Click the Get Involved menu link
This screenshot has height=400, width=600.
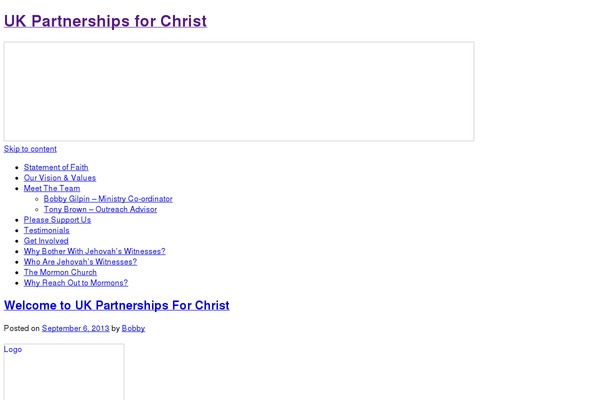tap(46, 241)
